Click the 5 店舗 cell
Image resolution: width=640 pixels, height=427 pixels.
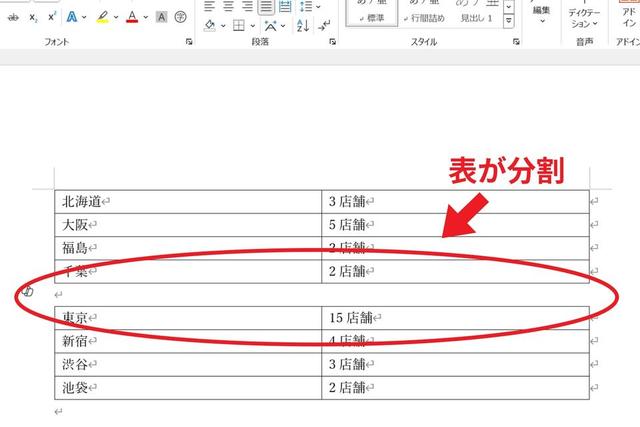456,225
